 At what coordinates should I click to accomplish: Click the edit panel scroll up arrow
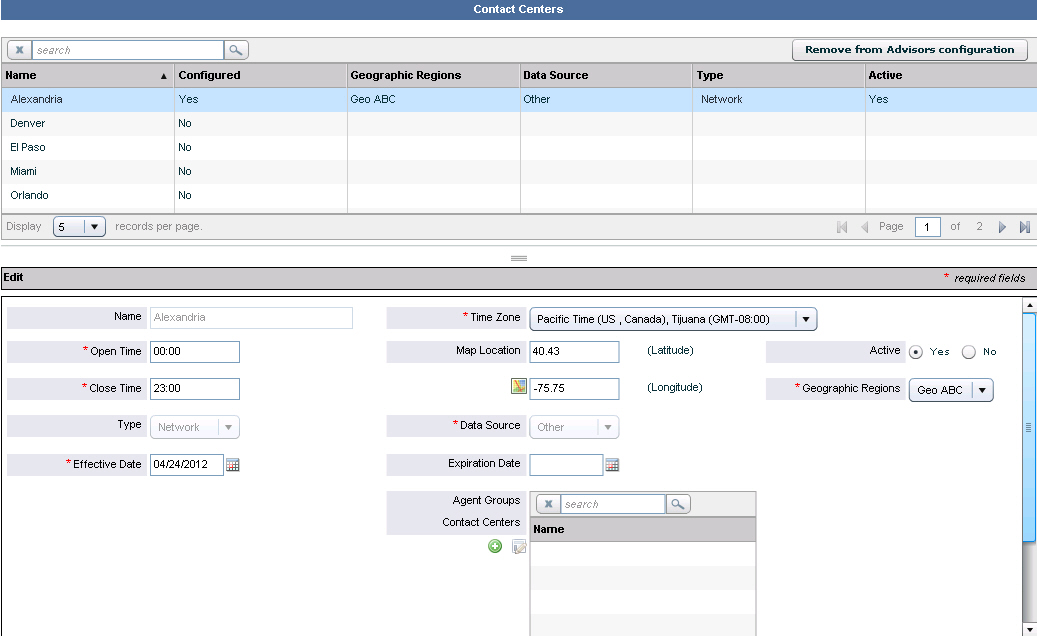(x=1029, y=305)
